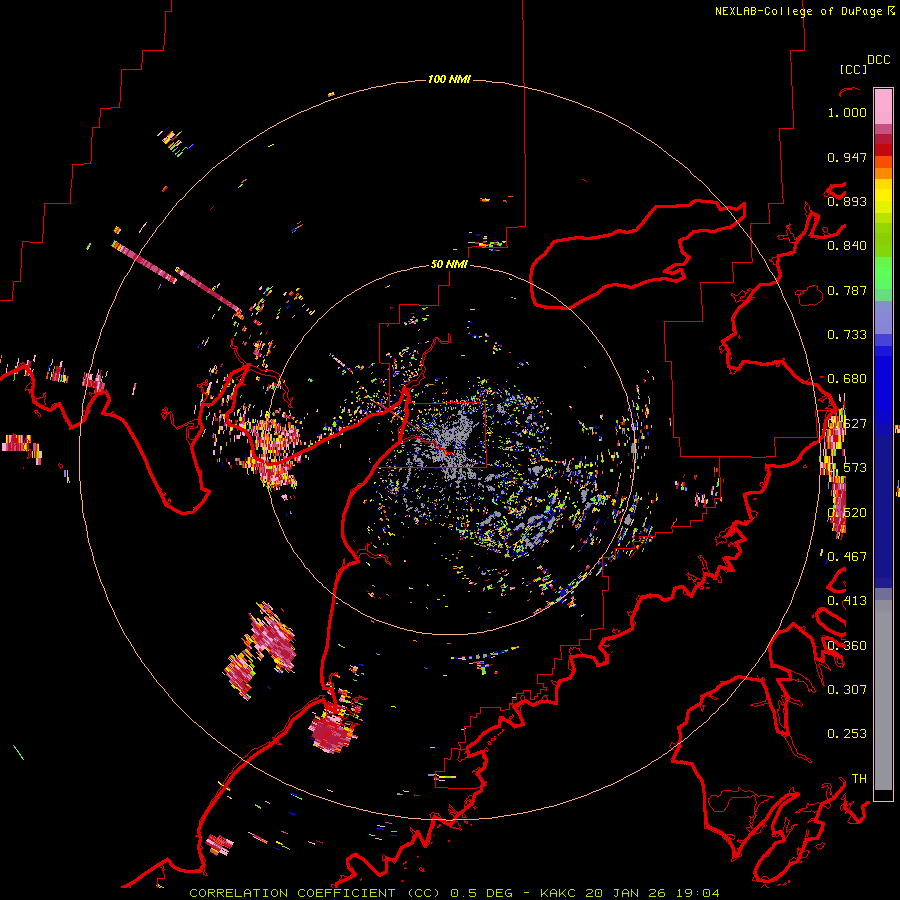
Task: Click the DCC label above the color scale
Action: (879, 60)
